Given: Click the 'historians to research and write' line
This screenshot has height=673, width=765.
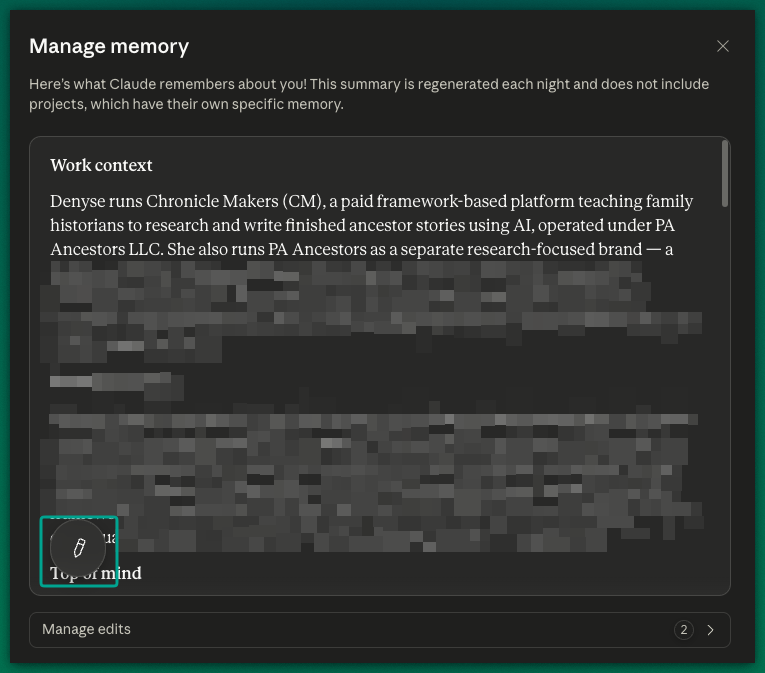Looking at the screenshot, I should pos(362,225).
